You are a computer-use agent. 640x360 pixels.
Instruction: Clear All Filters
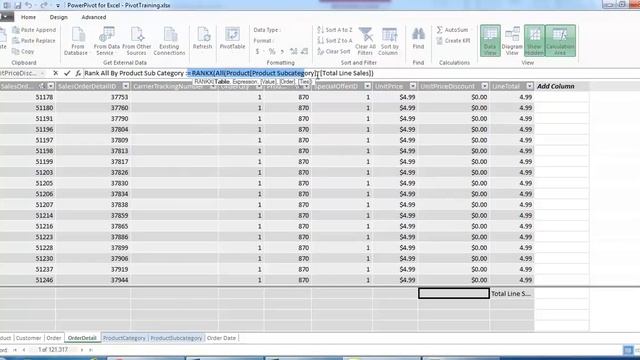tap(365, 41)
